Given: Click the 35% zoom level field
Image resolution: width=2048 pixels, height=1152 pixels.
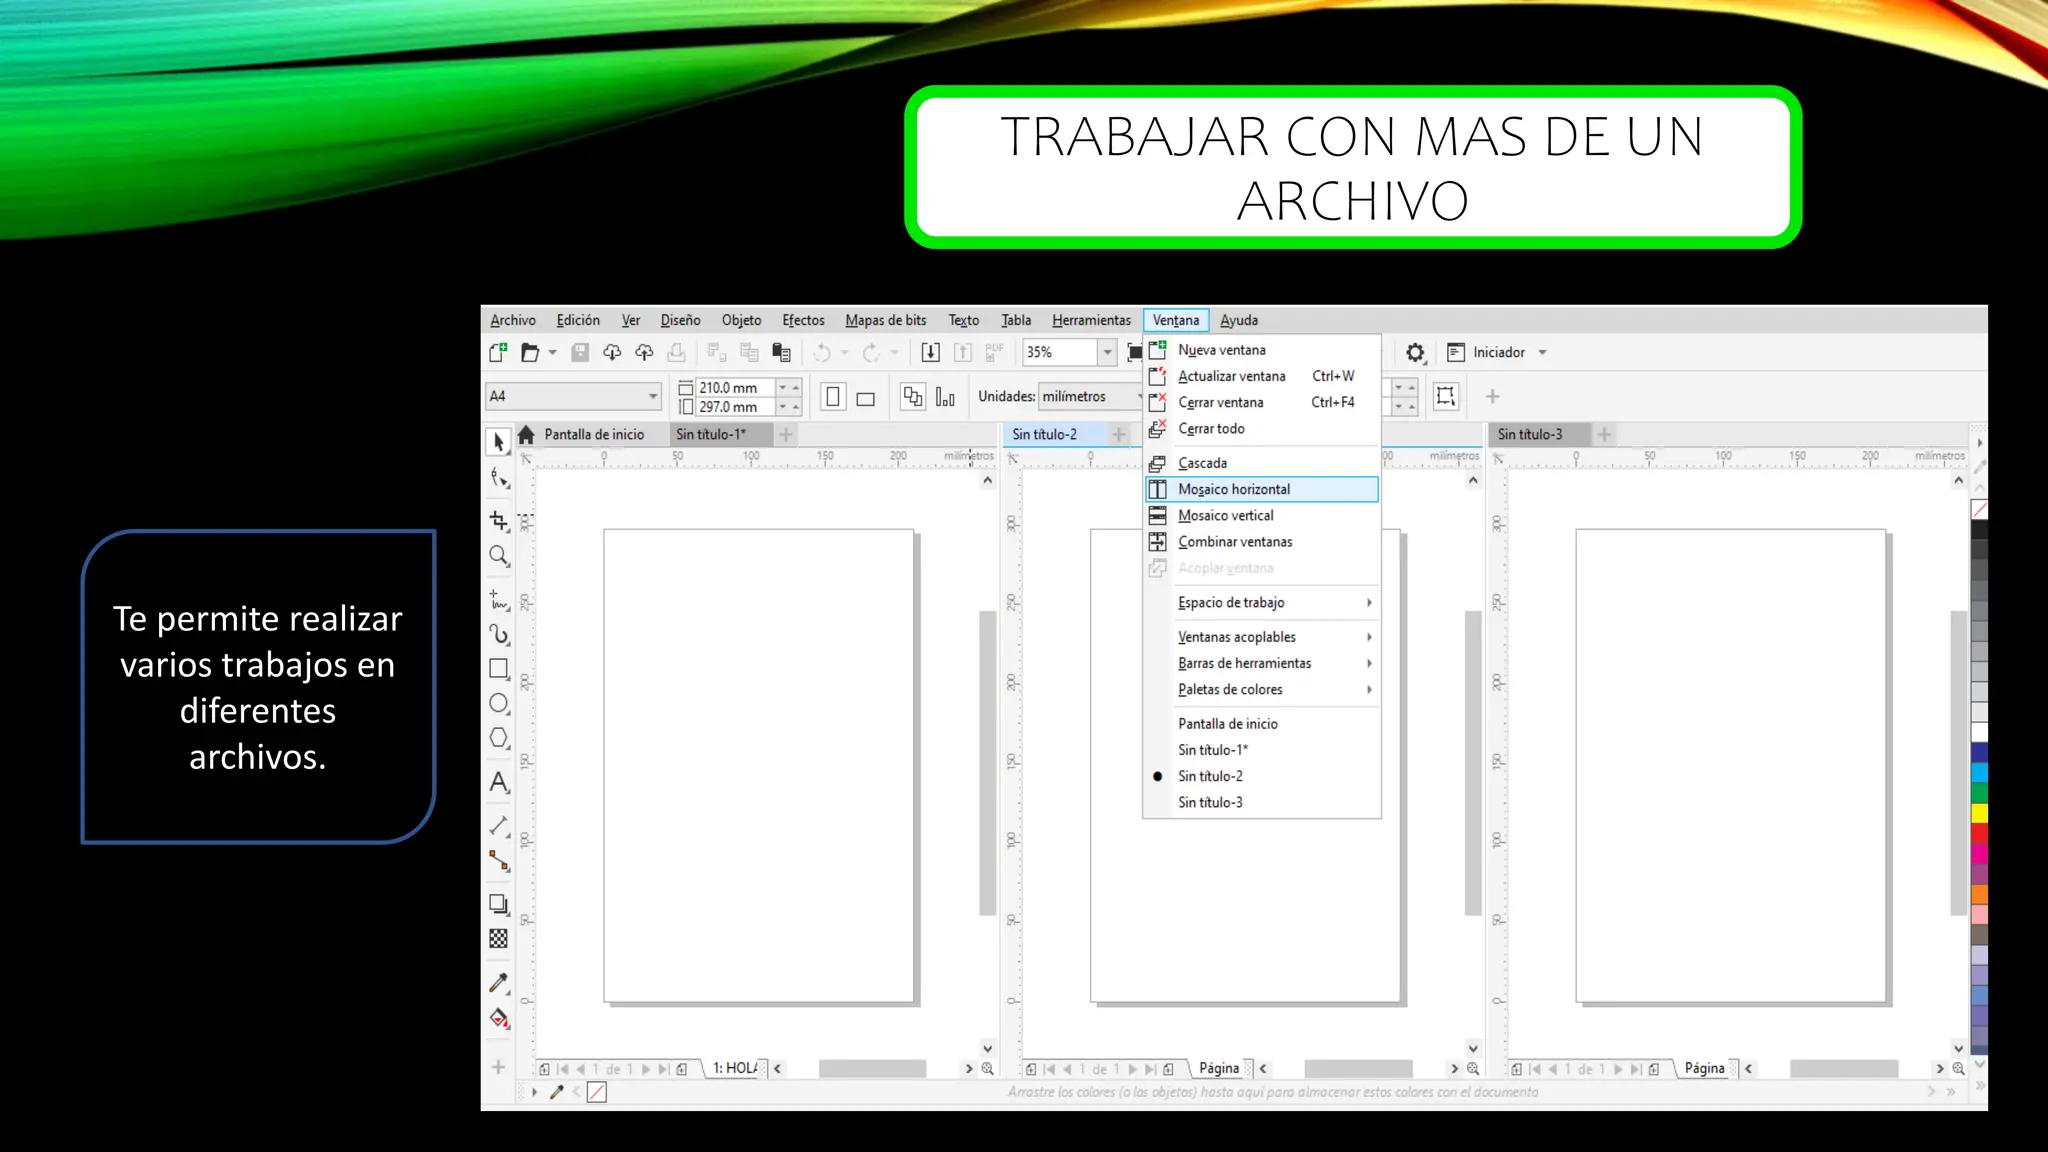Looking at the screenshot, I should (1060, 352).
